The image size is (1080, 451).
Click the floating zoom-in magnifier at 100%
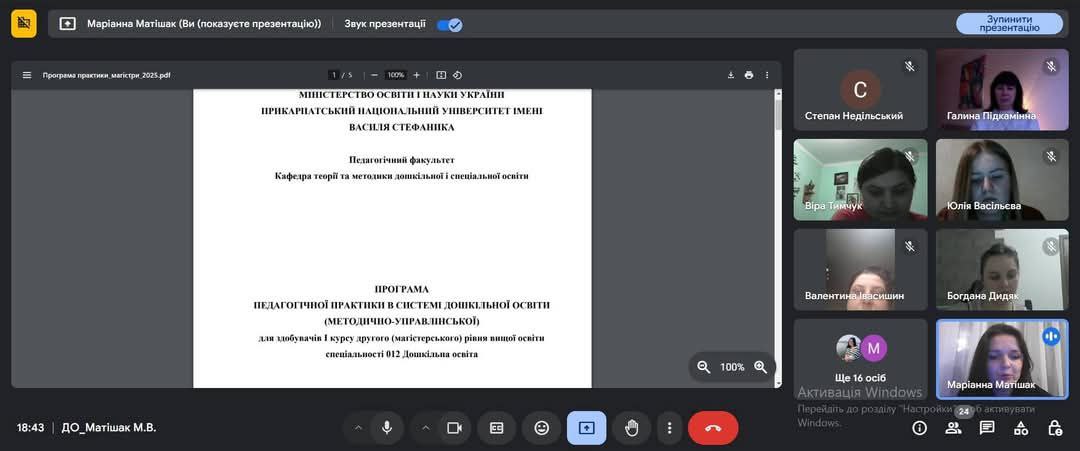pos(760,367)
